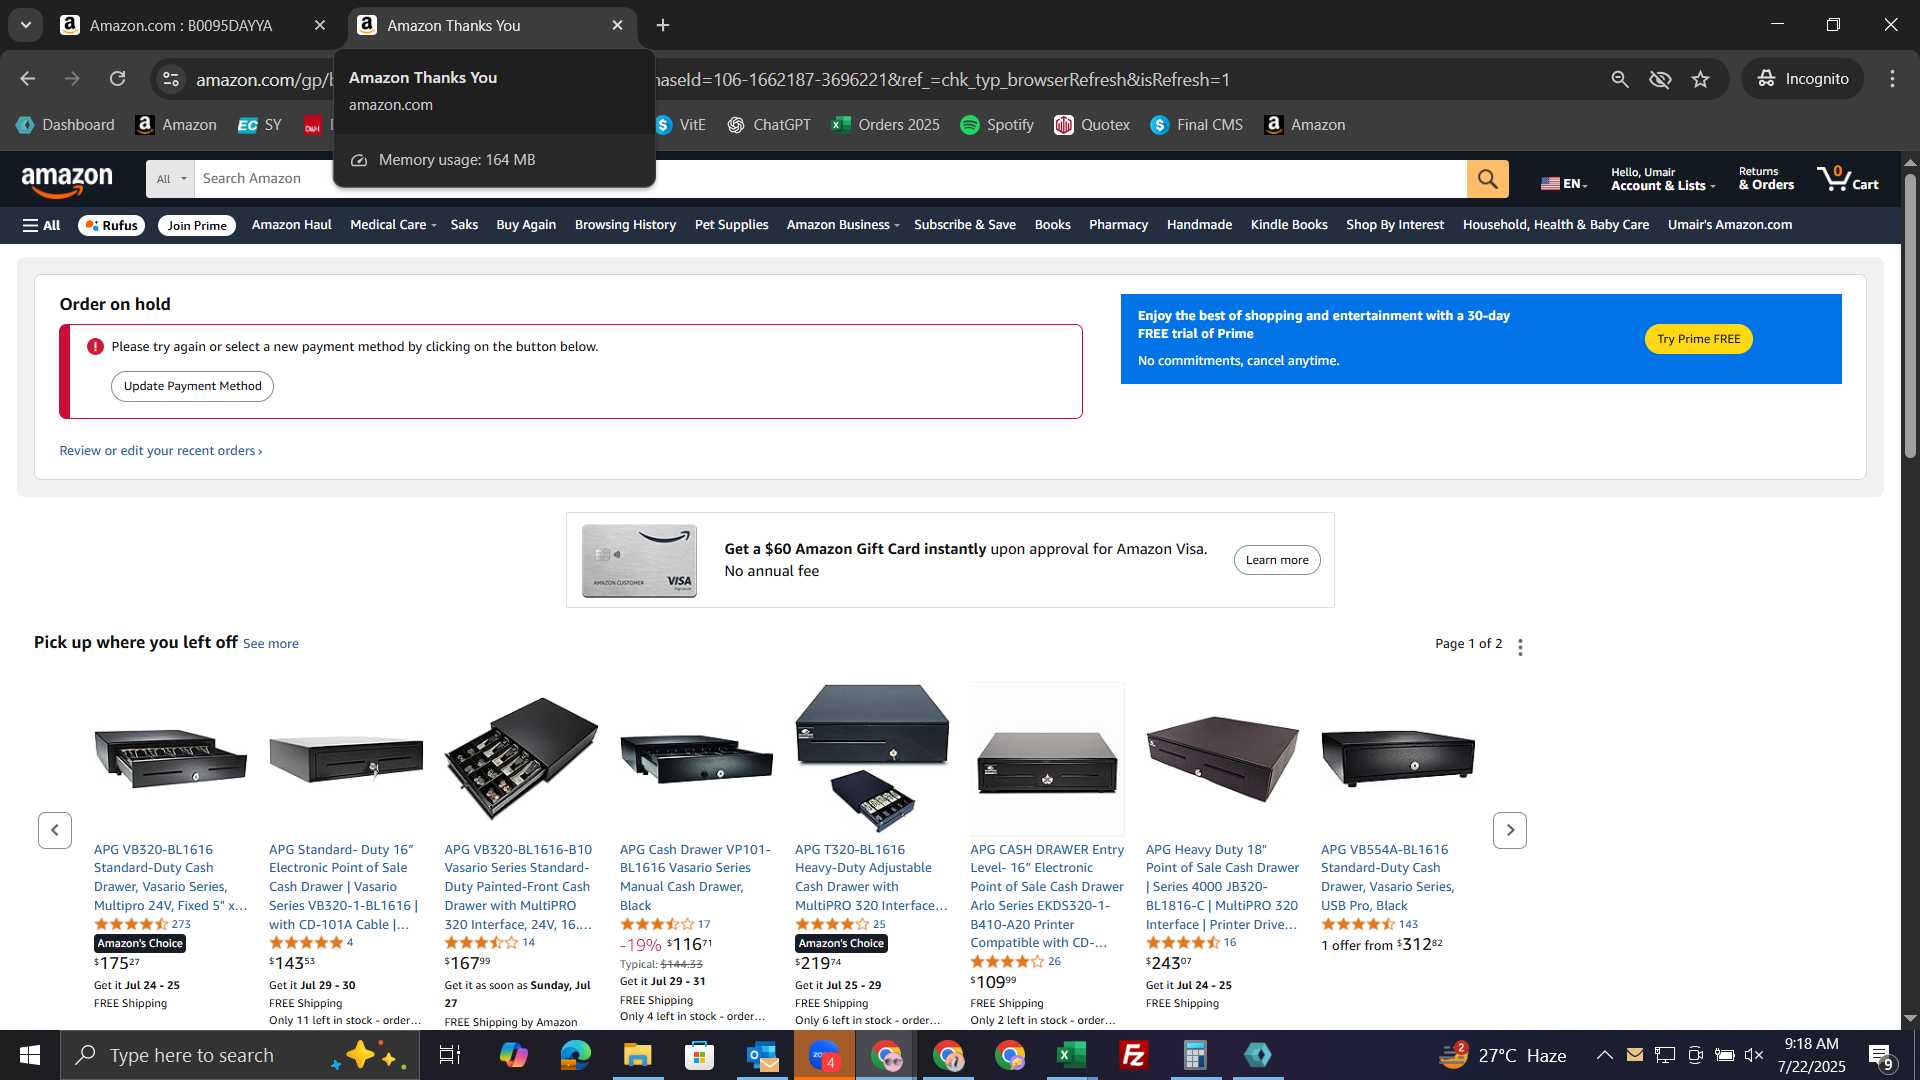Viewport: 1920px width, 1080px height.
Task: Expand Account & Lists menu
Action: click(1663, 179)
